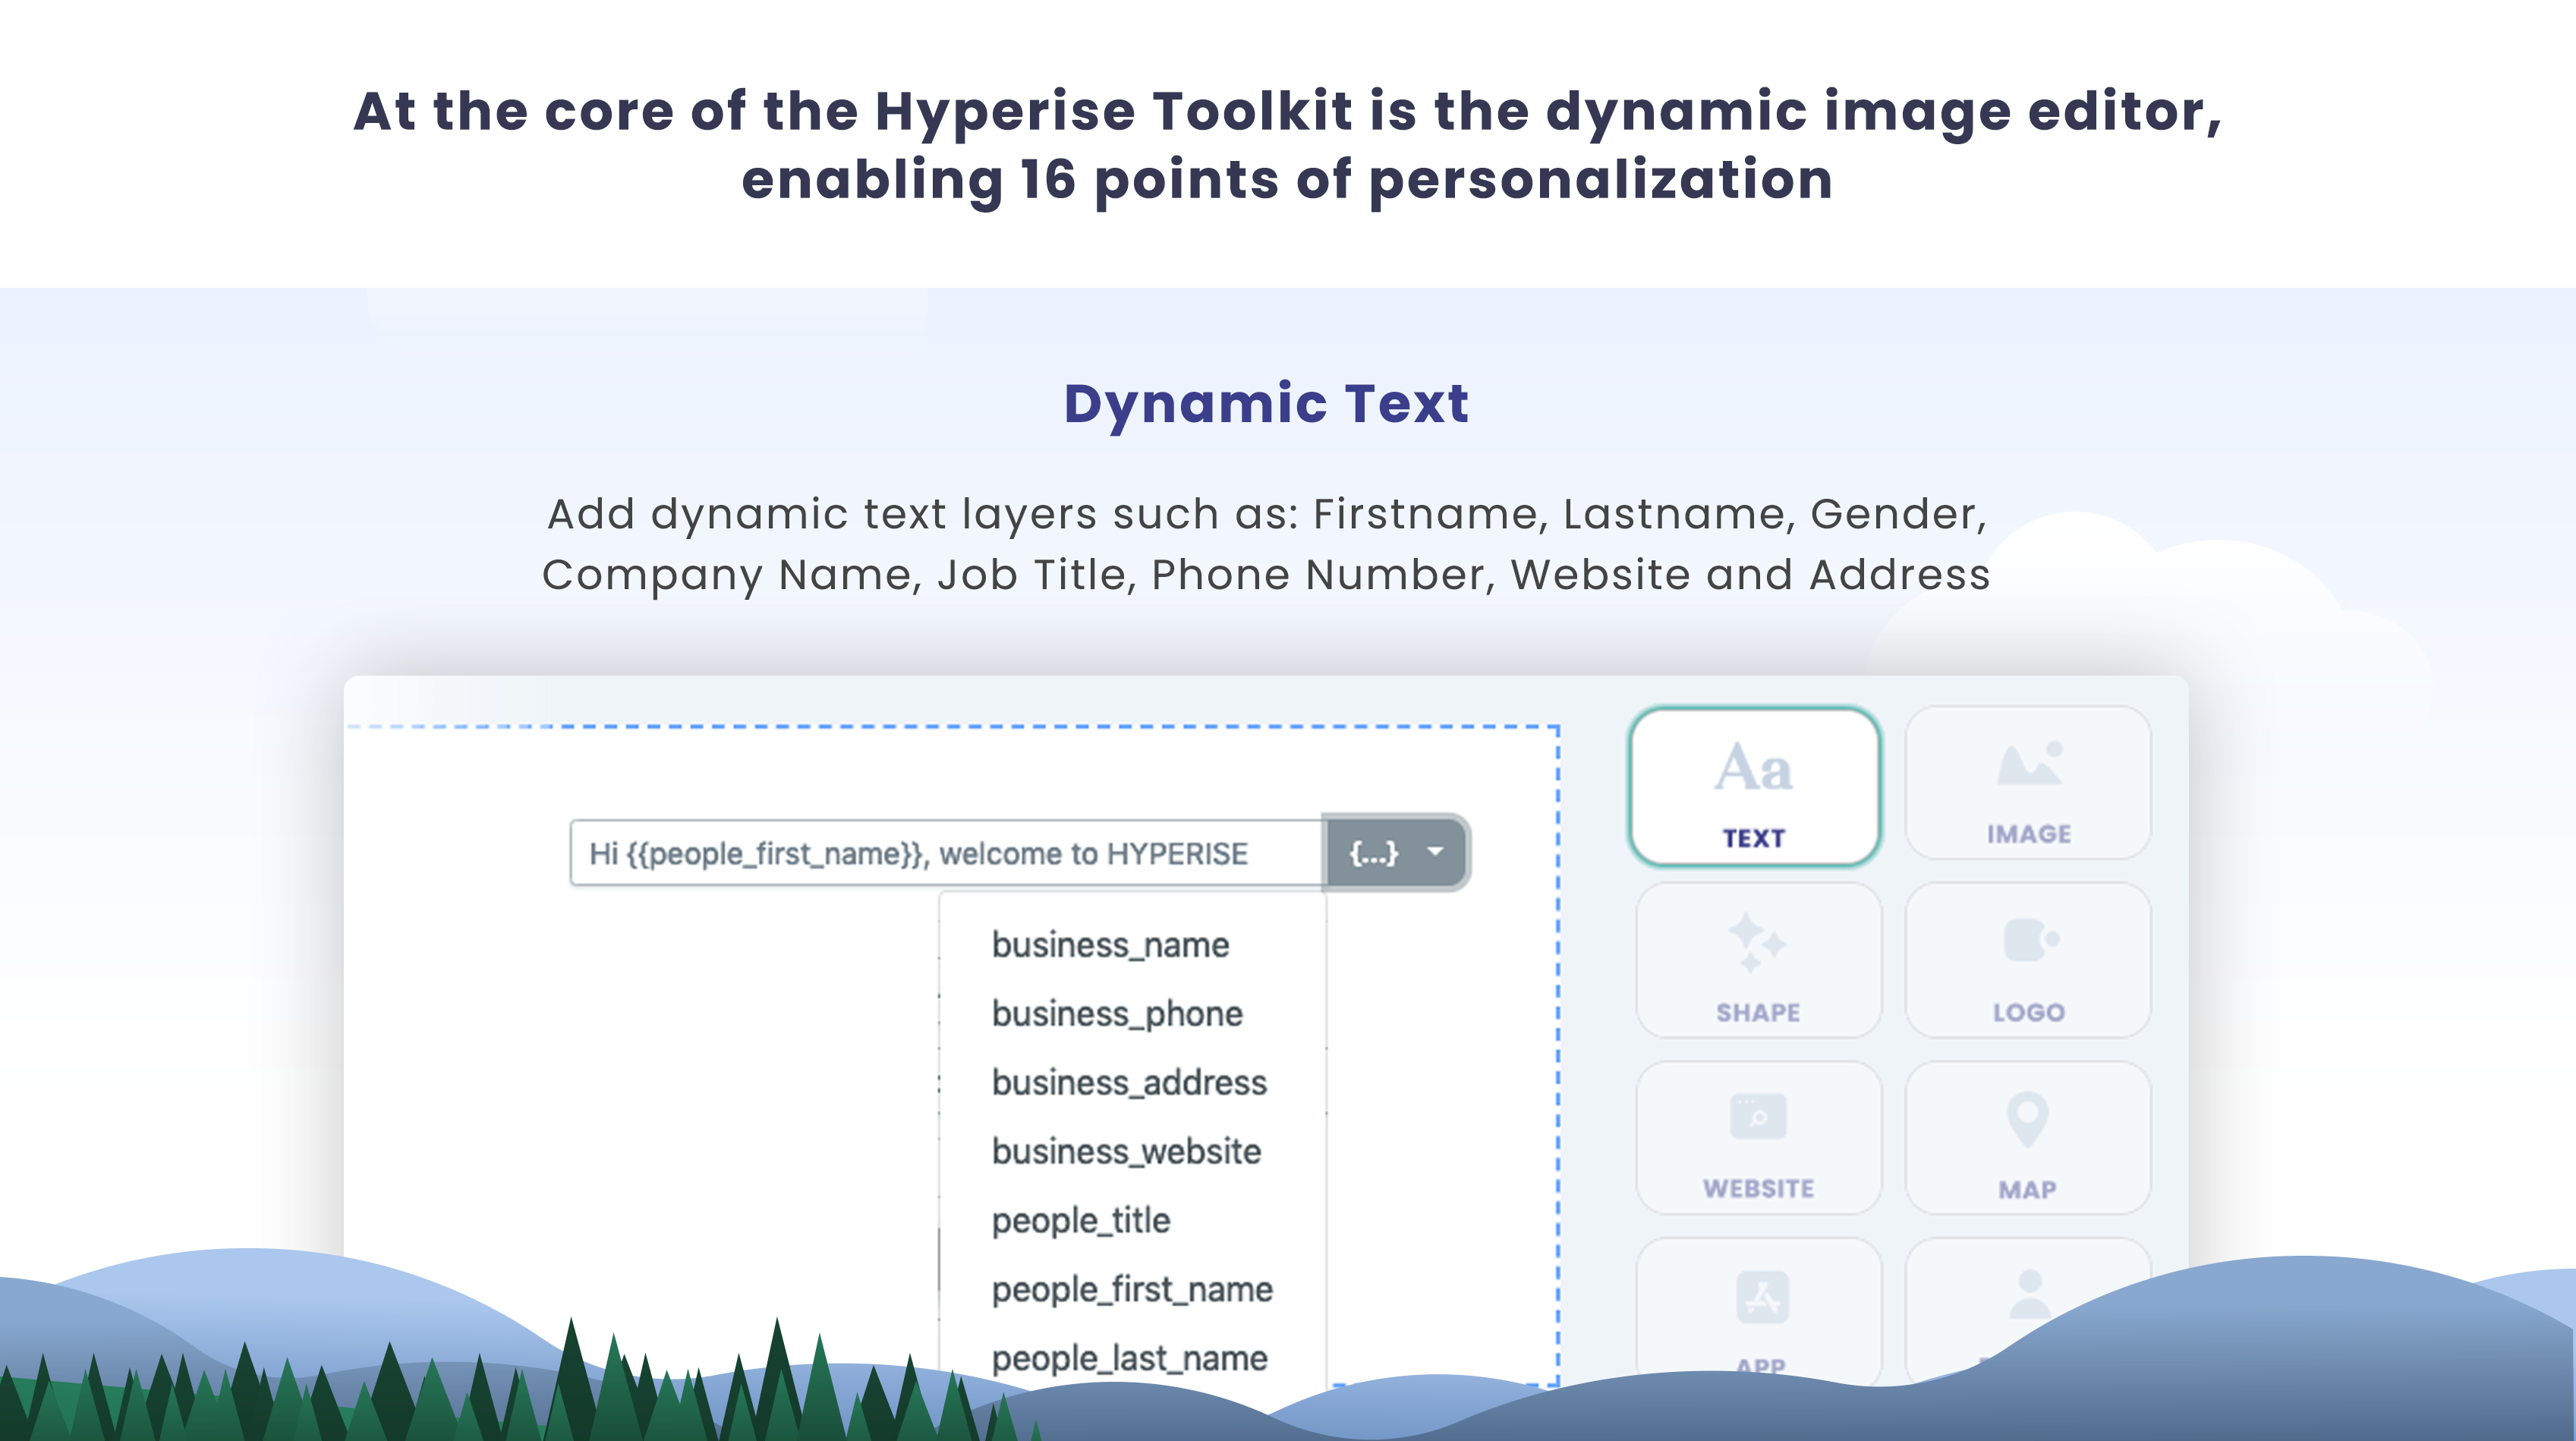Select the MAP layer tool
2576x1441 pixels.
(2028, 1138)
